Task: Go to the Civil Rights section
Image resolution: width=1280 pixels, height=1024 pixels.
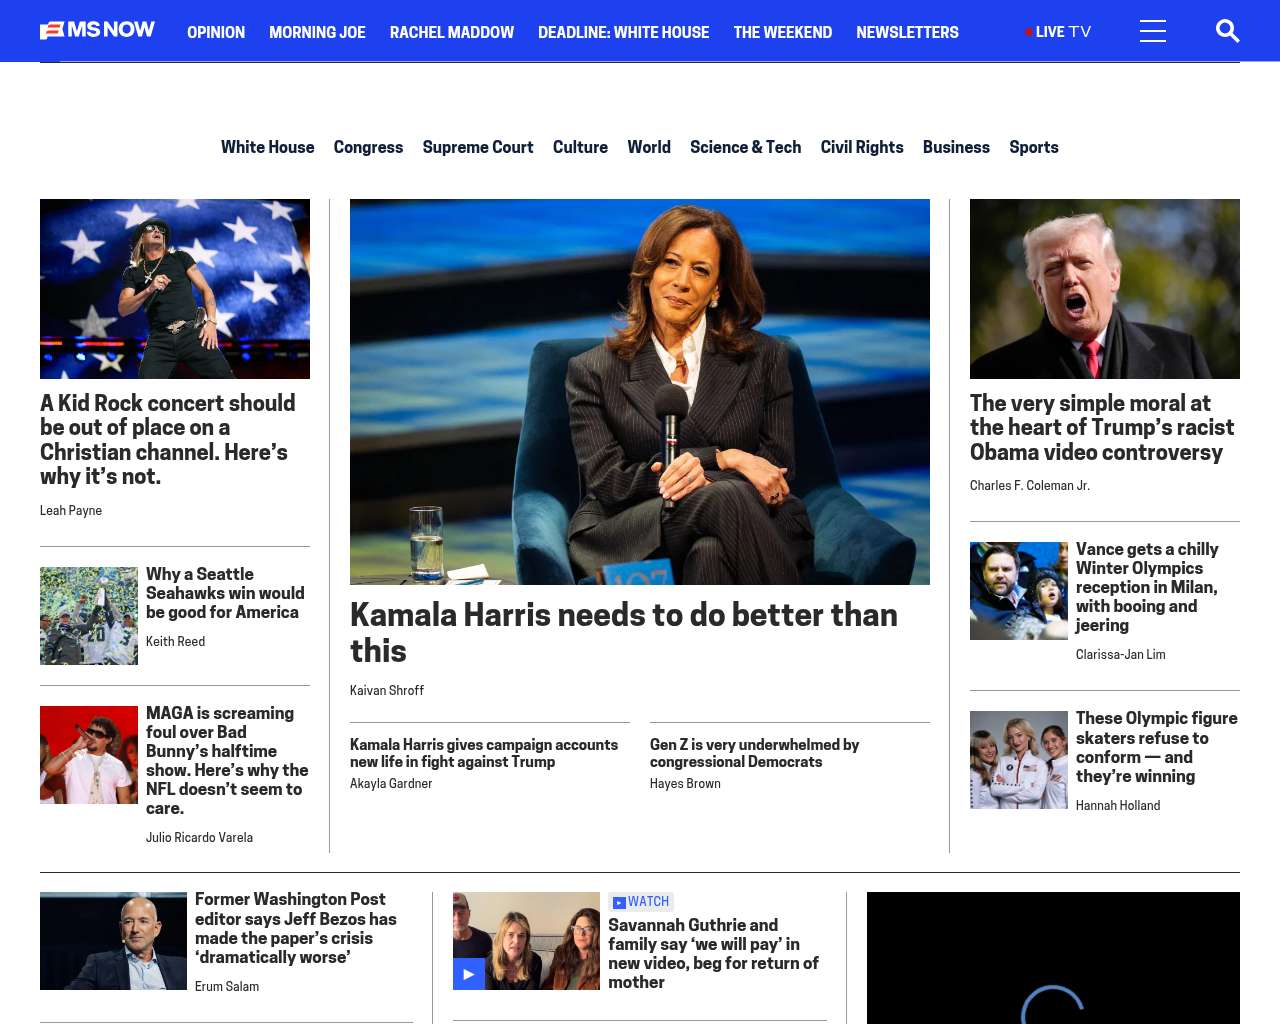Action: [x=862, y=147]
